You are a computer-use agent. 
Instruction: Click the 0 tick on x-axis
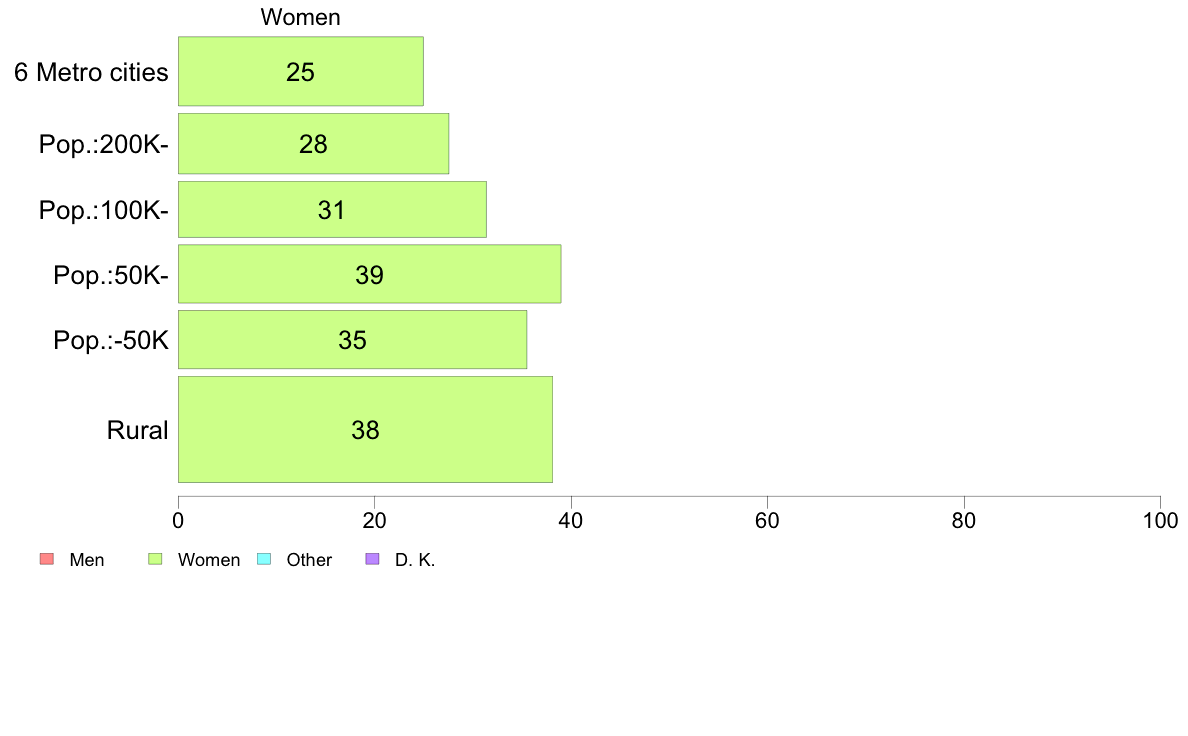click(178, 521)
